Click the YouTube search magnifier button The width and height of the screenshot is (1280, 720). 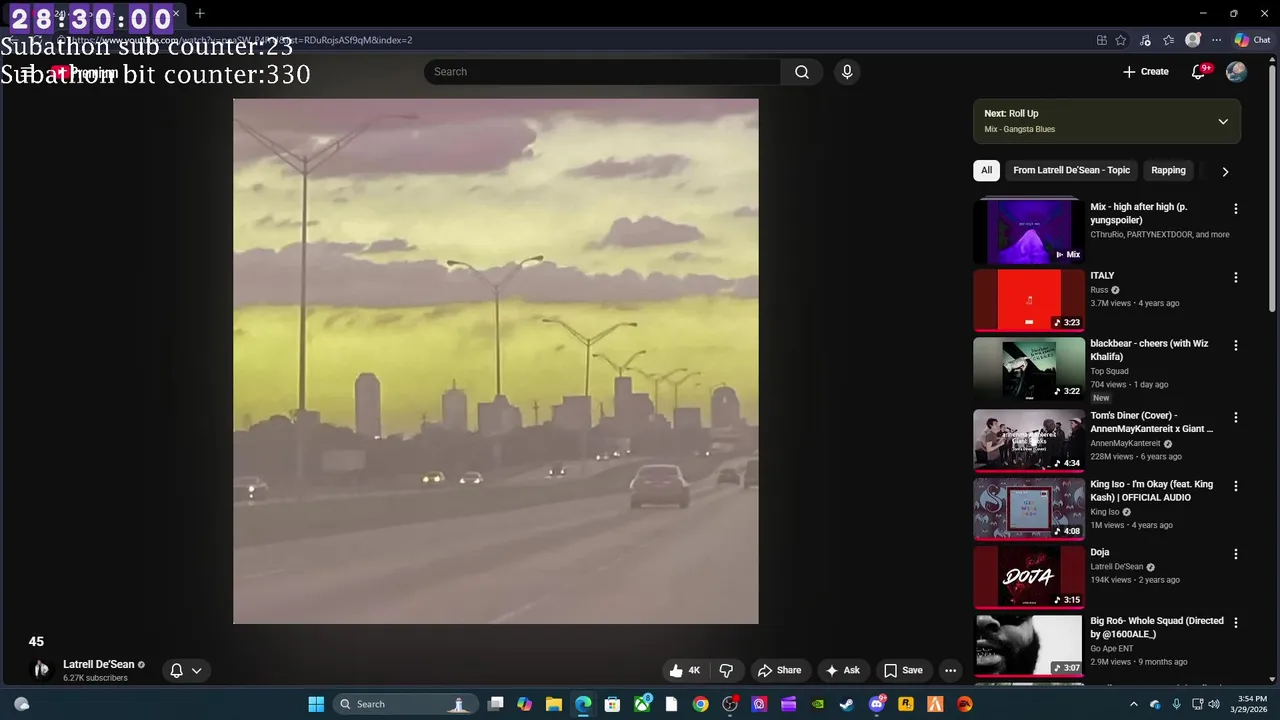(x=801, y=72)
